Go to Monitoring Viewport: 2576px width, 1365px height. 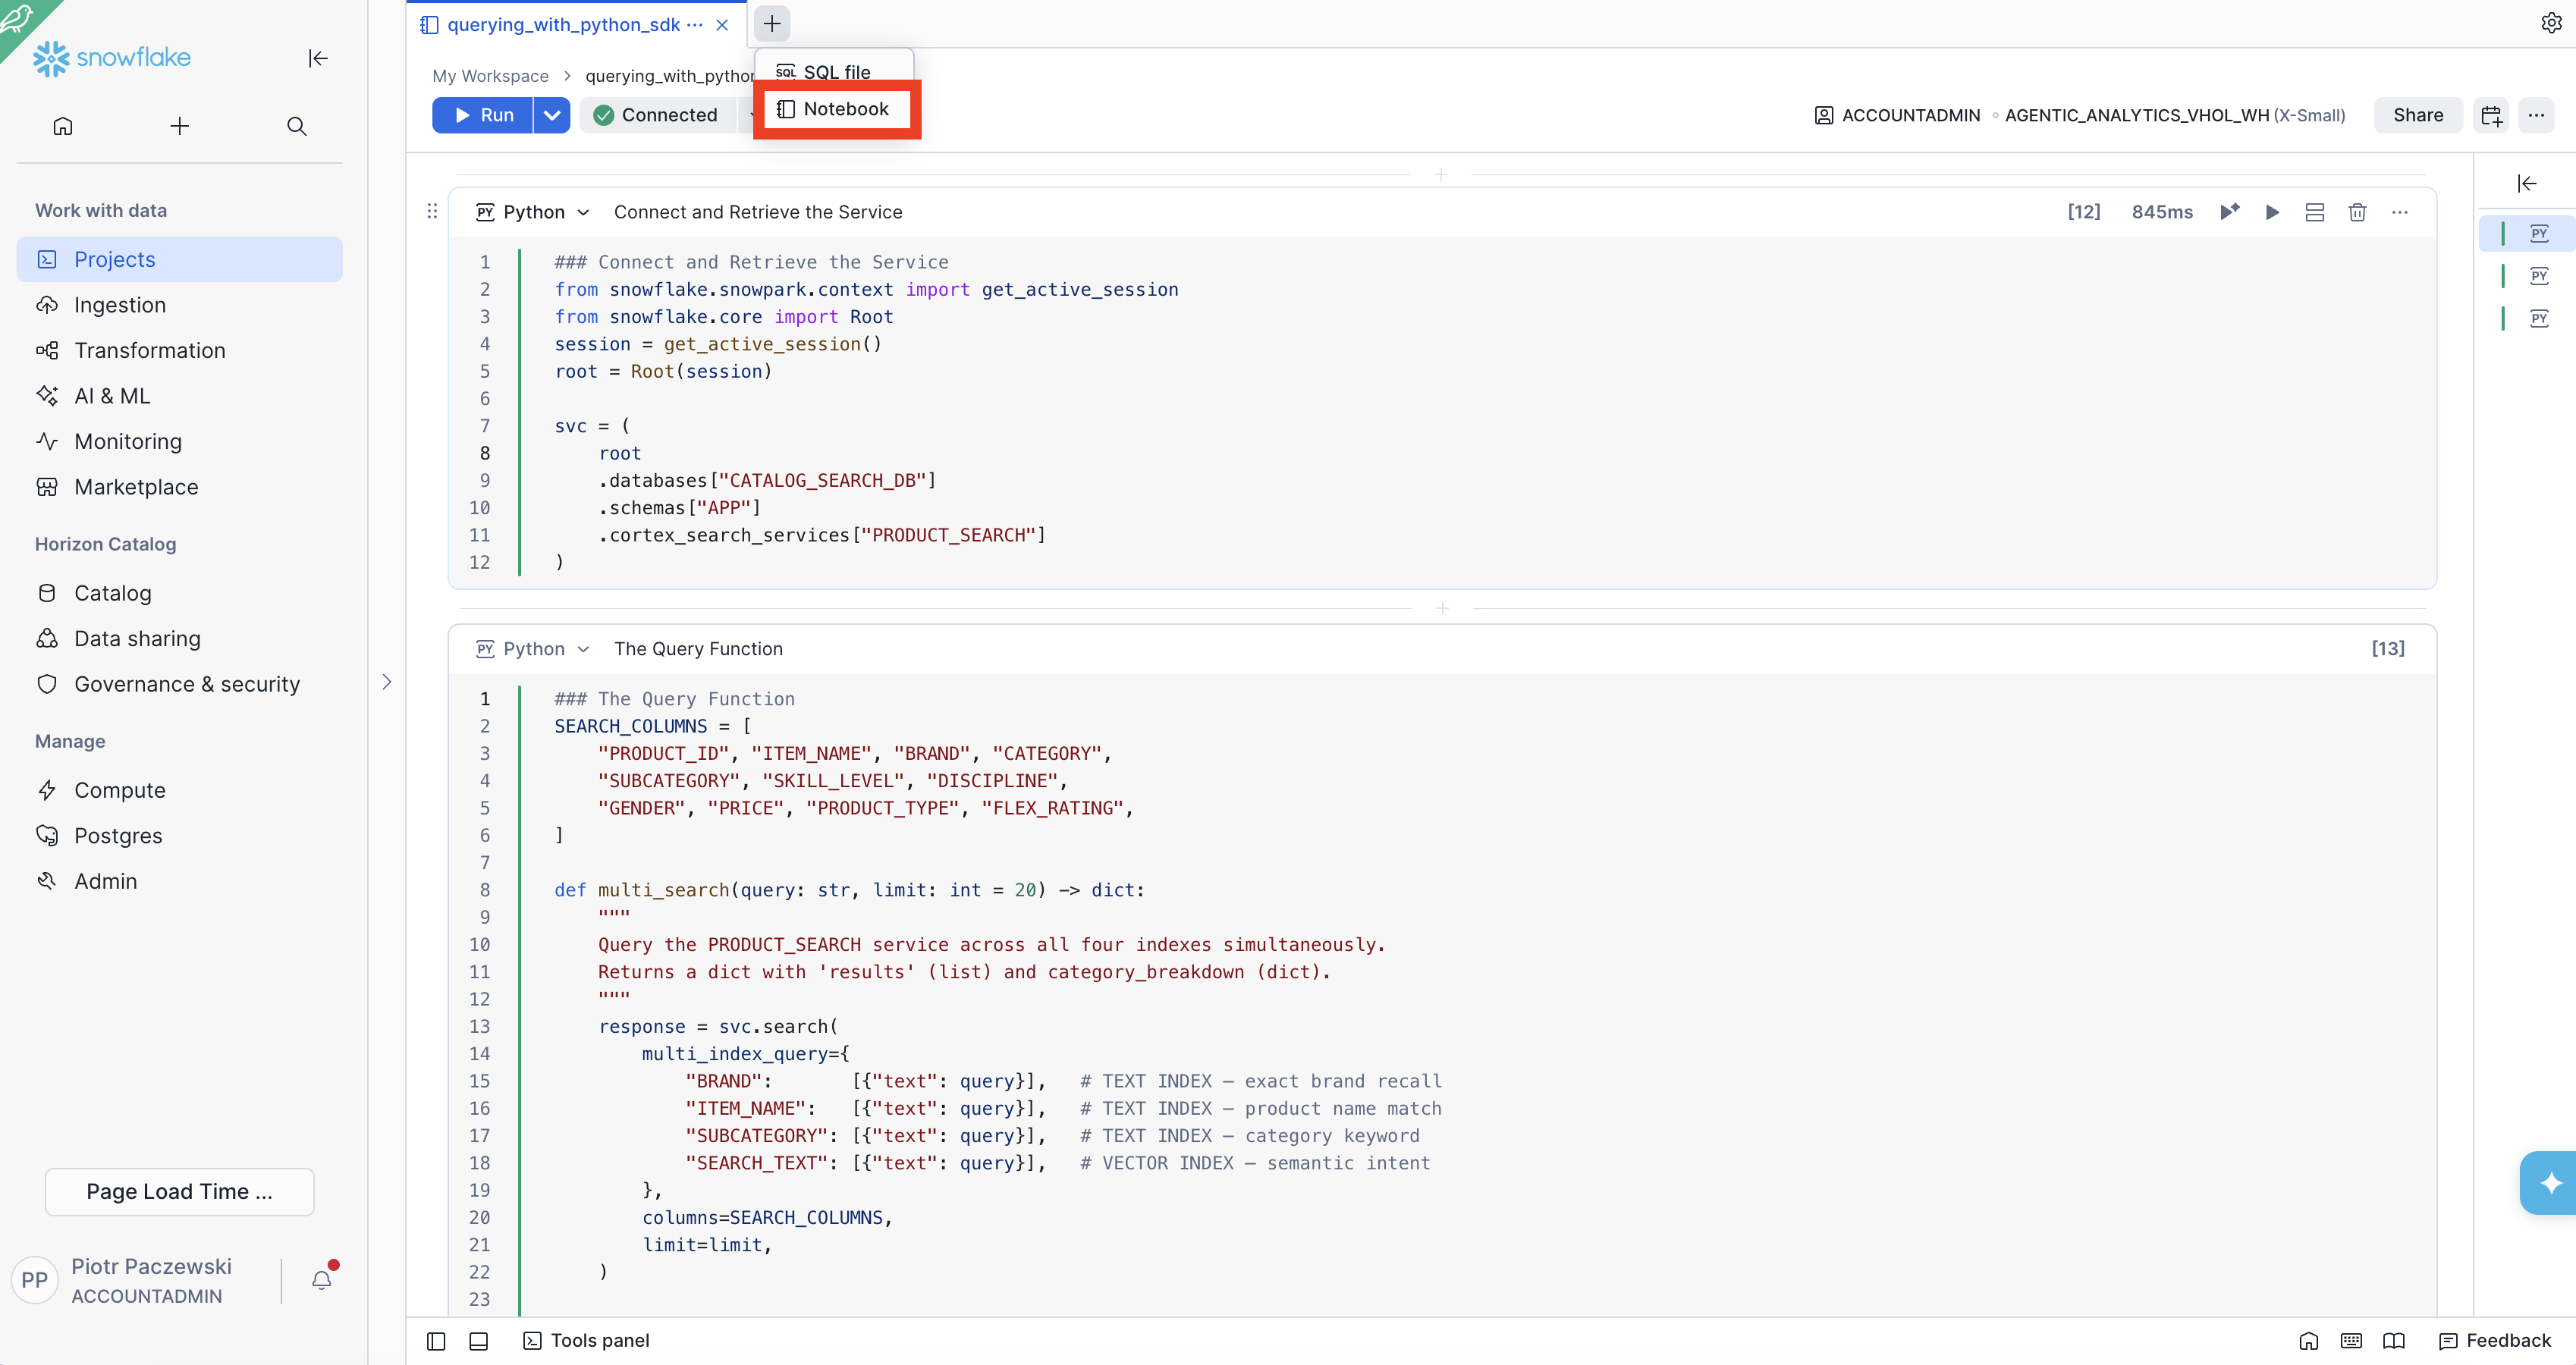point(180,441)
